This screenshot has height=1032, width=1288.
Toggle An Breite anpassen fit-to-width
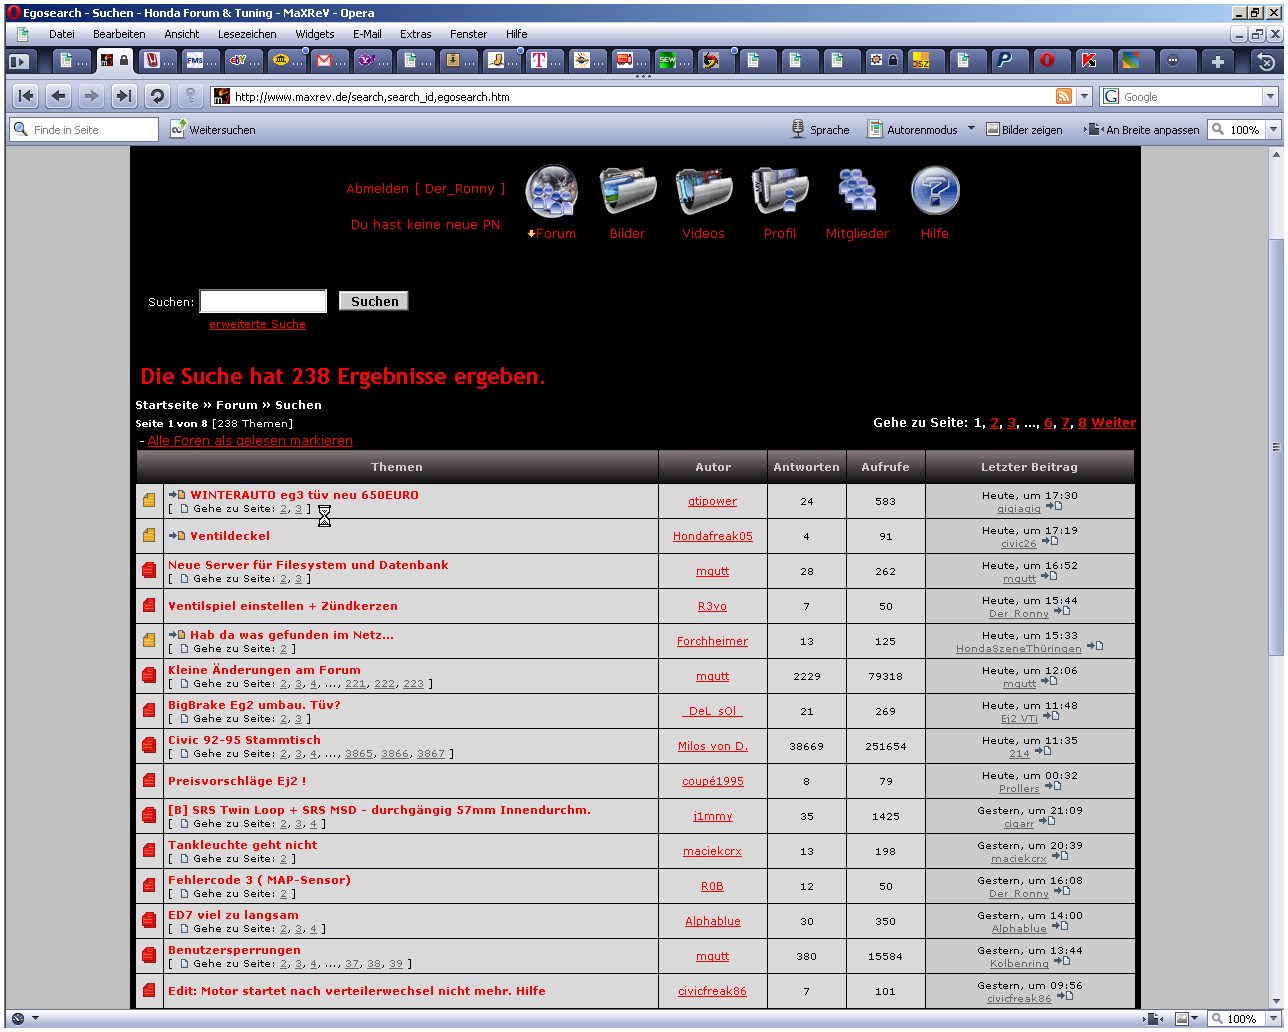[1143, 130]
